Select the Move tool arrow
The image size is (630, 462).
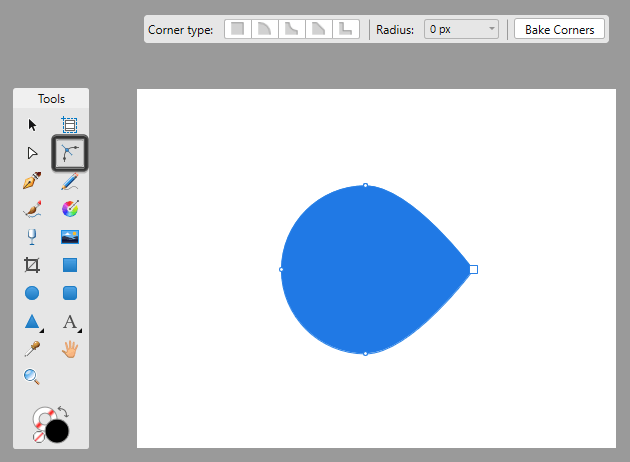click(32, 125)
